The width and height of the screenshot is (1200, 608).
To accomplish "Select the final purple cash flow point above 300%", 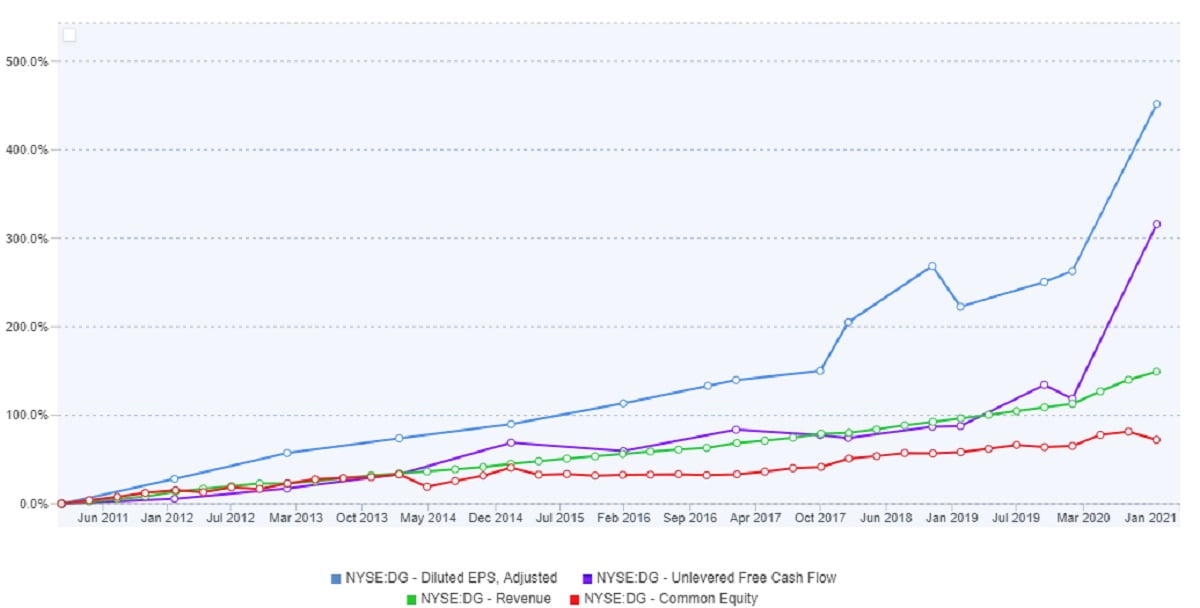I will coord(1156,224).
